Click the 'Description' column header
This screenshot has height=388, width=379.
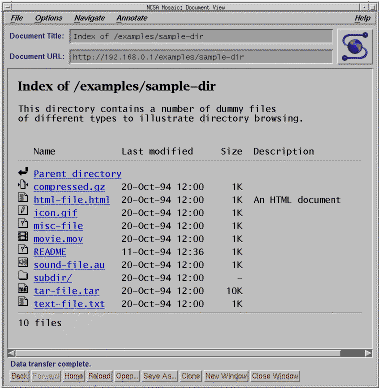click(284, 151)
